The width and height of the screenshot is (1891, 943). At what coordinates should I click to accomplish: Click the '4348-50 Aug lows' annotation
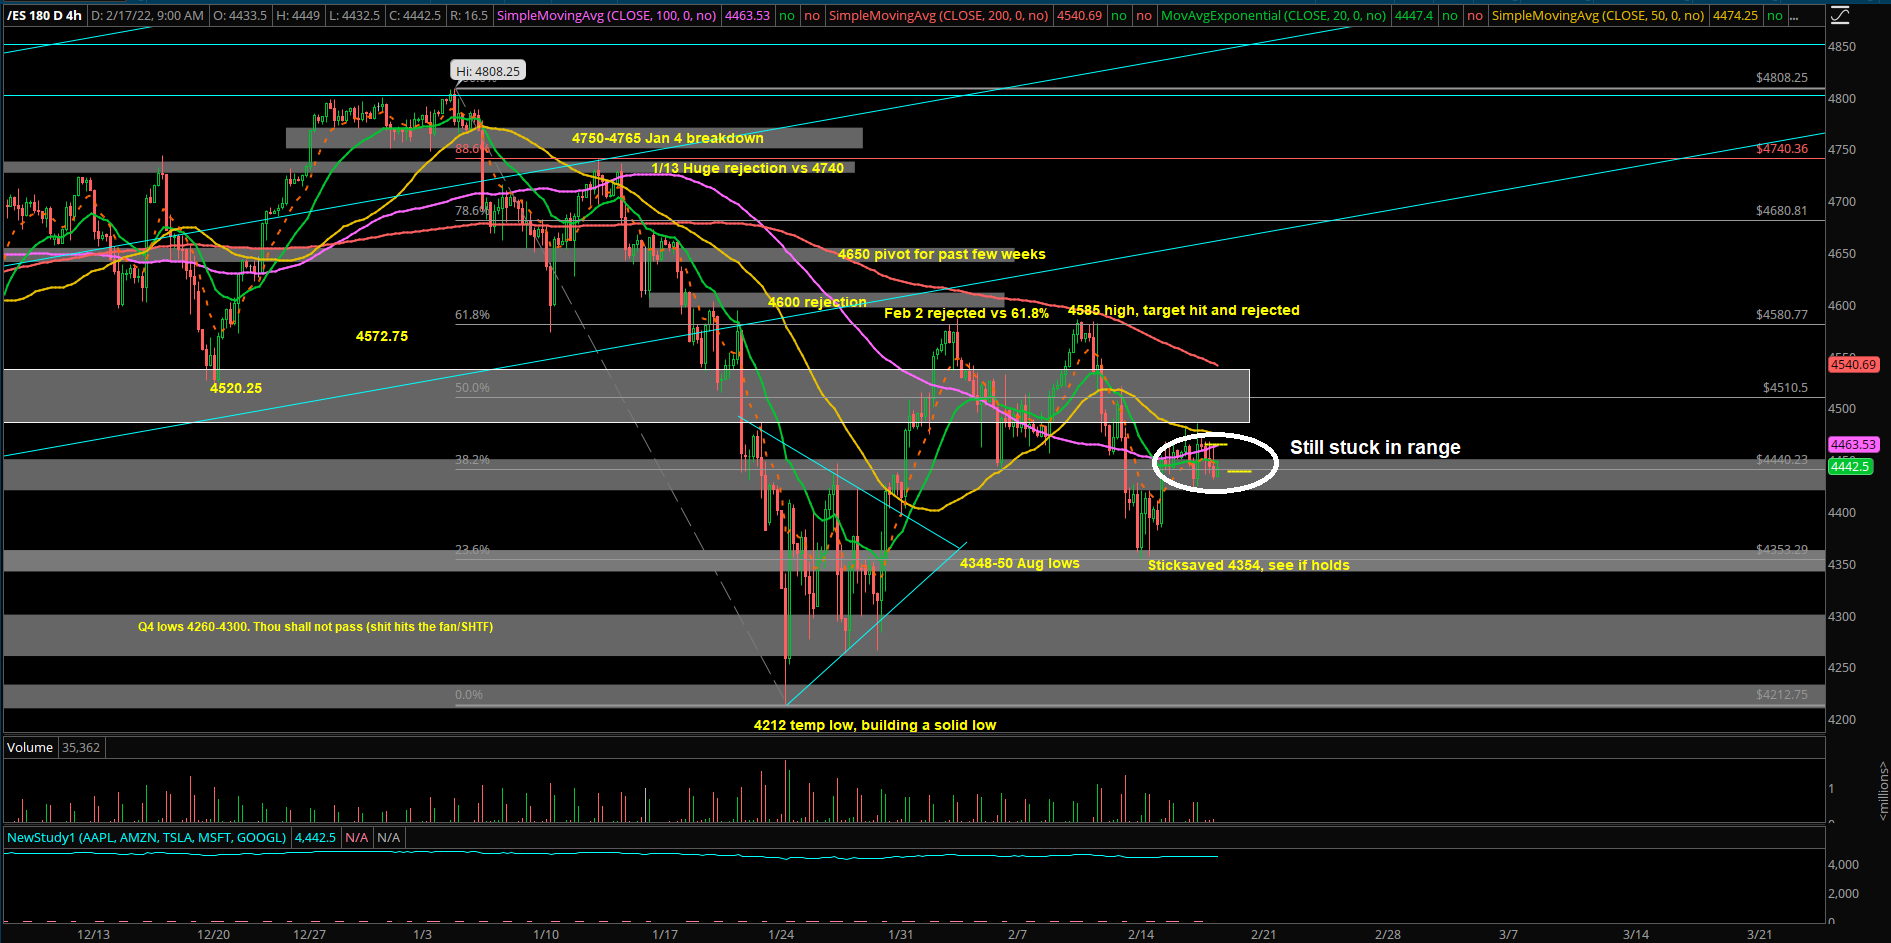pyautogui.click(x=1020, y=563)
